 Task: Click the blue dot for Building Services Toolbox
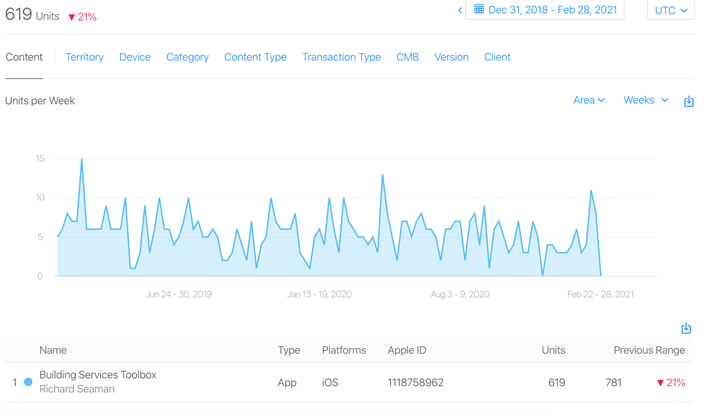pos(28,382)
